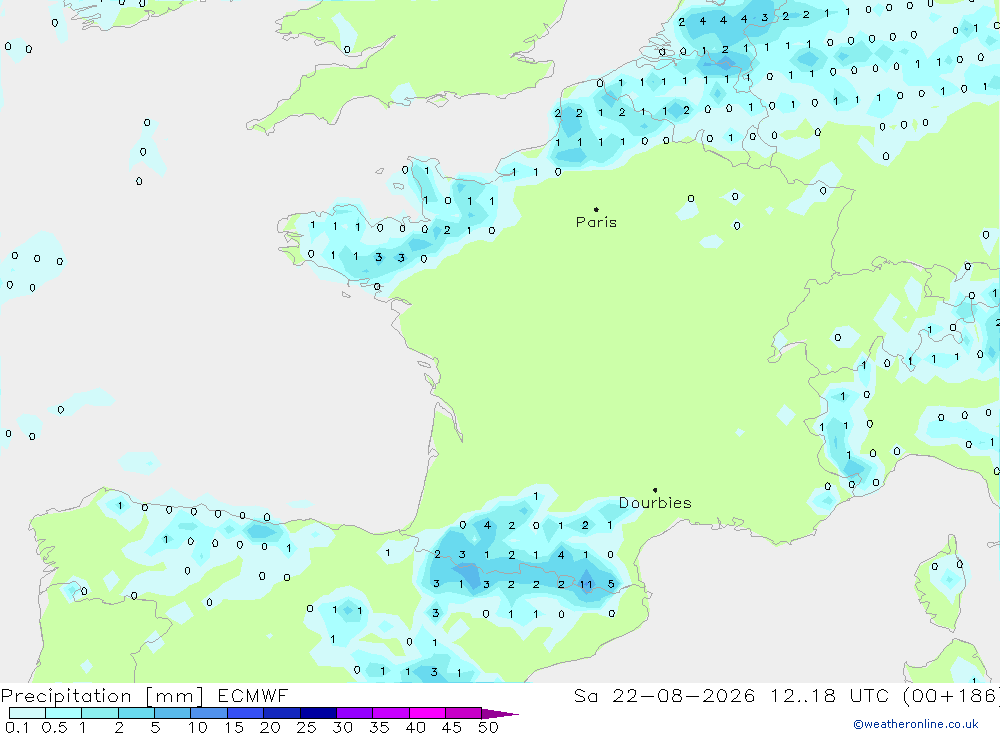Click the '0.5' legend scale label
The image size is (1000, 733).
(x=54, y=727)
